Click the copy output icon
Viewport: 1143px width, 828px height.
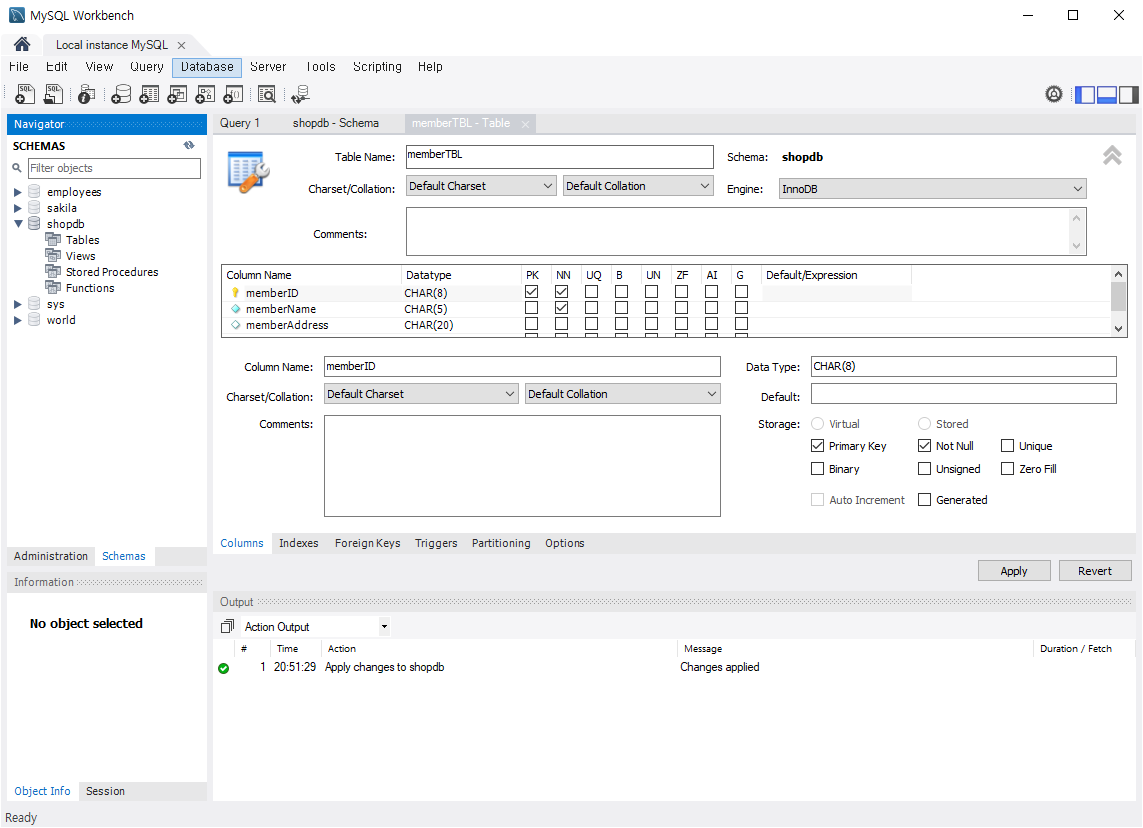click(x=227, y=626)
